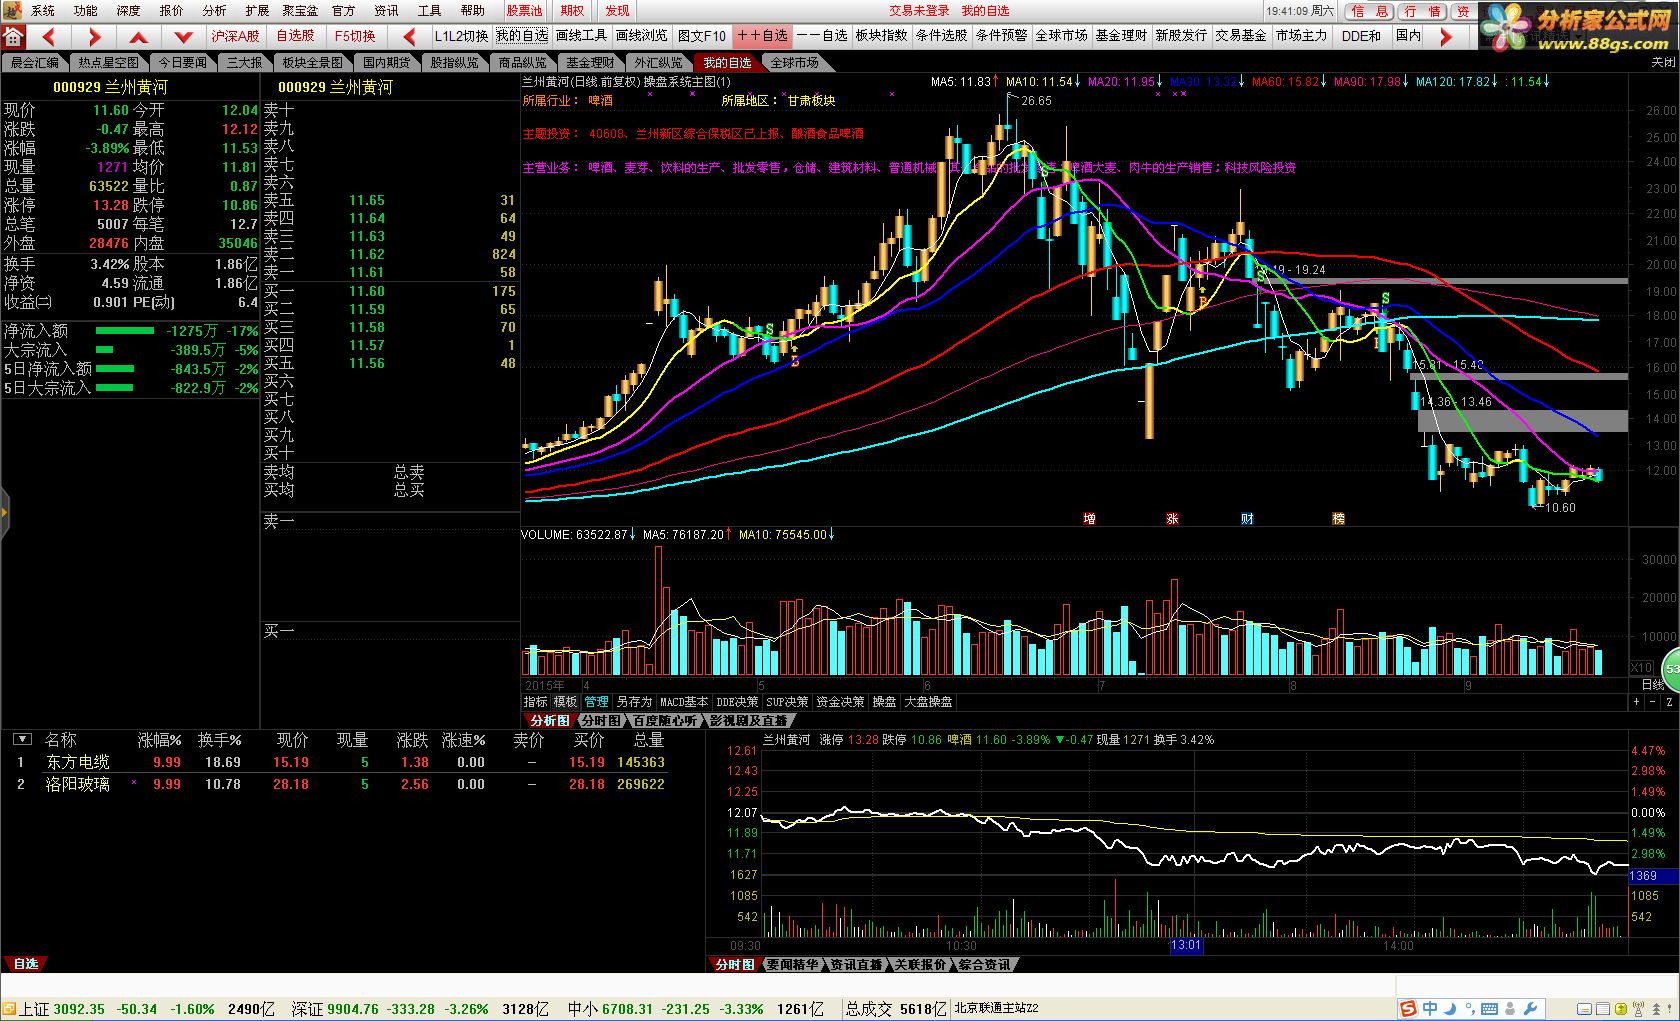Click the 期权 button
This screenshot has width=1680, height=1021.
(x=572, y=11)
